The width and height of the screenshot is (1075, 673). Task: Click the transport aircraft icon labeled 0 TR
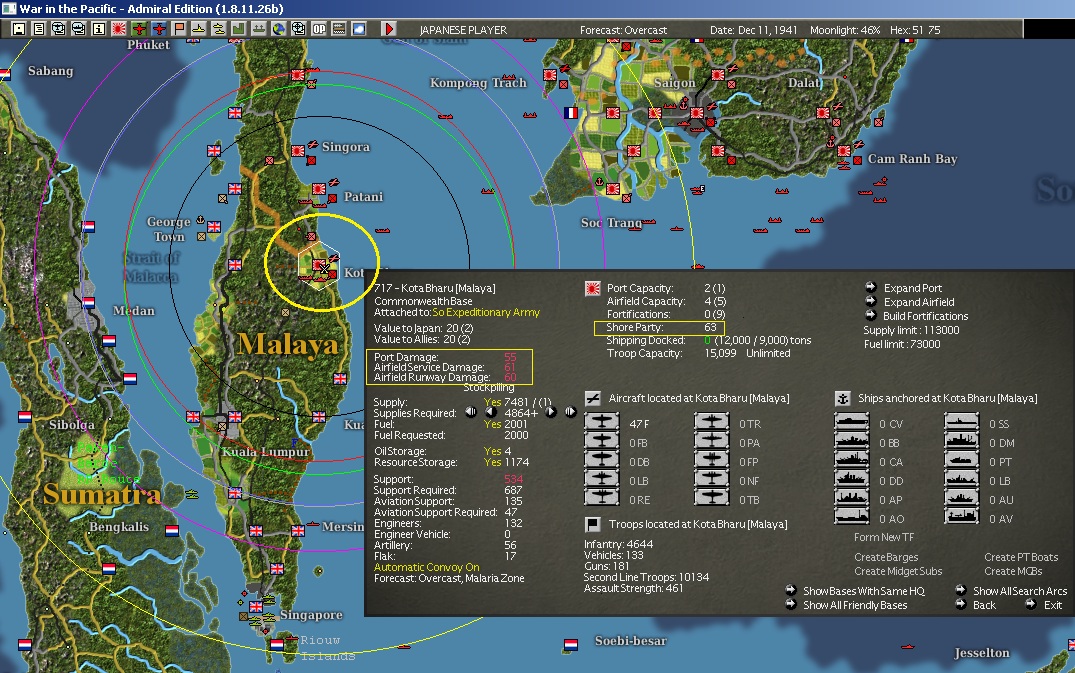[x=711, y=423]
